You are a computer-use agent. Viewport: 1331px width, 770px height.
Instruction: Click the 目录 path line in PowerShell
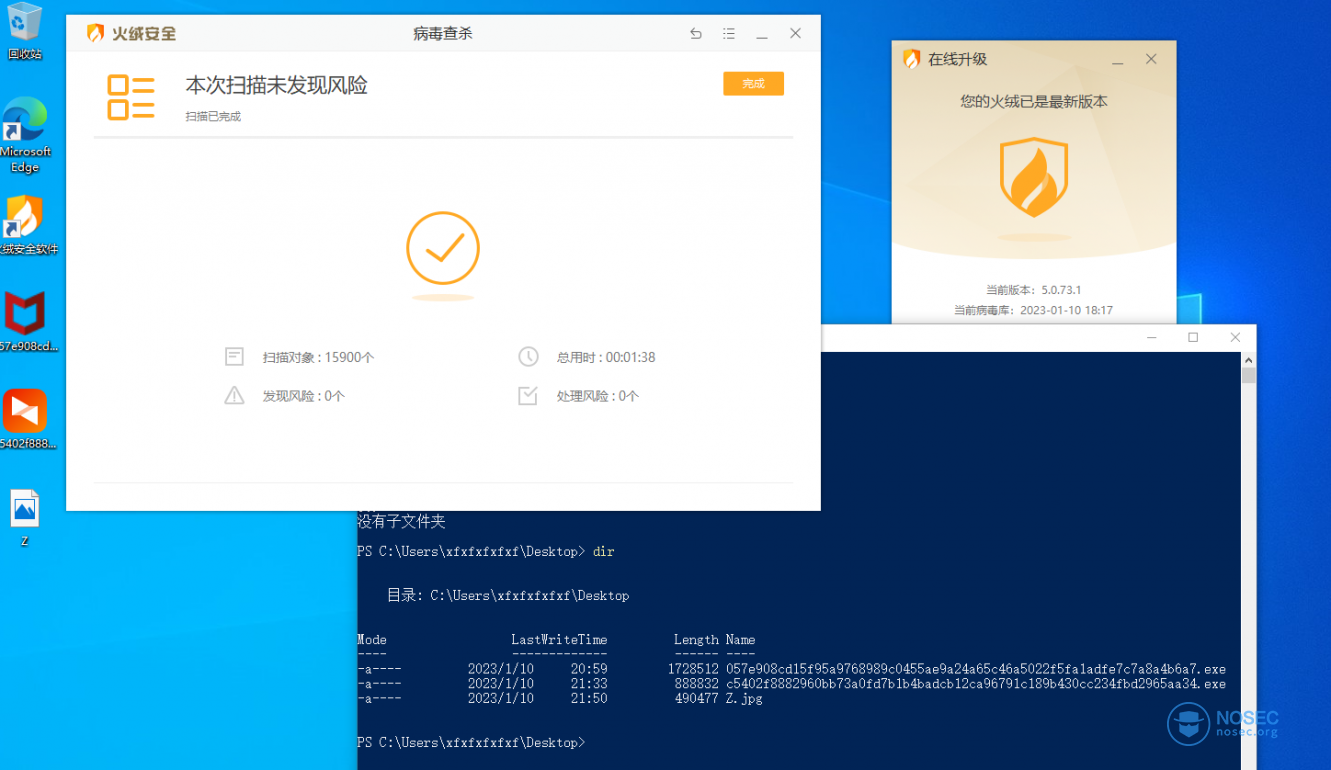[508, 595]
